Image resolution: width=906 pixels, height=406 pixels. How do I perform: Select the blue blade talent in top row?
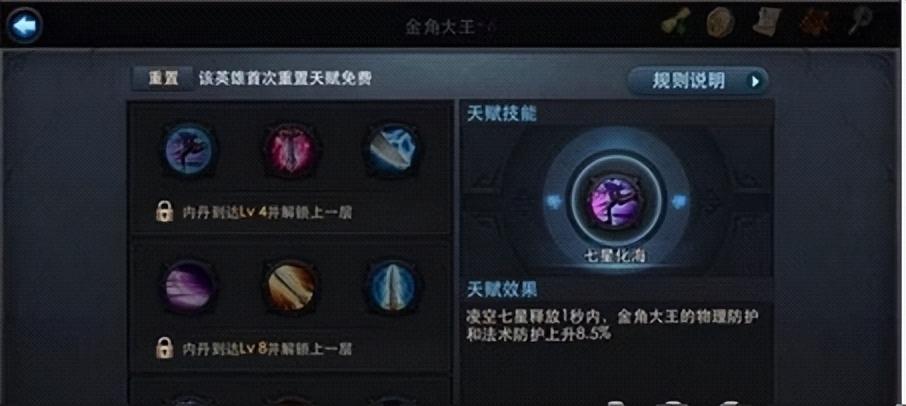coord(392,149)
